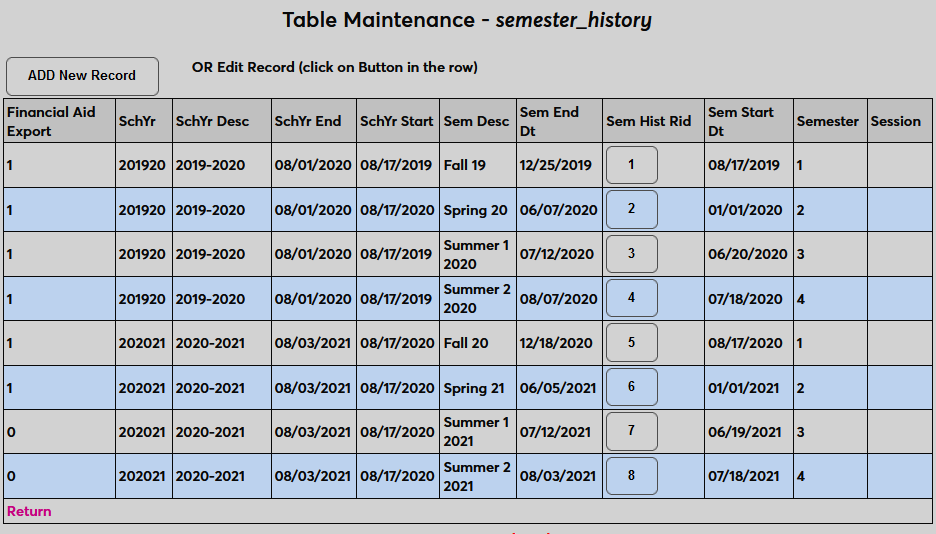Click the Sem Desc cell 'Fall 19'

click(x=465, y=165)
